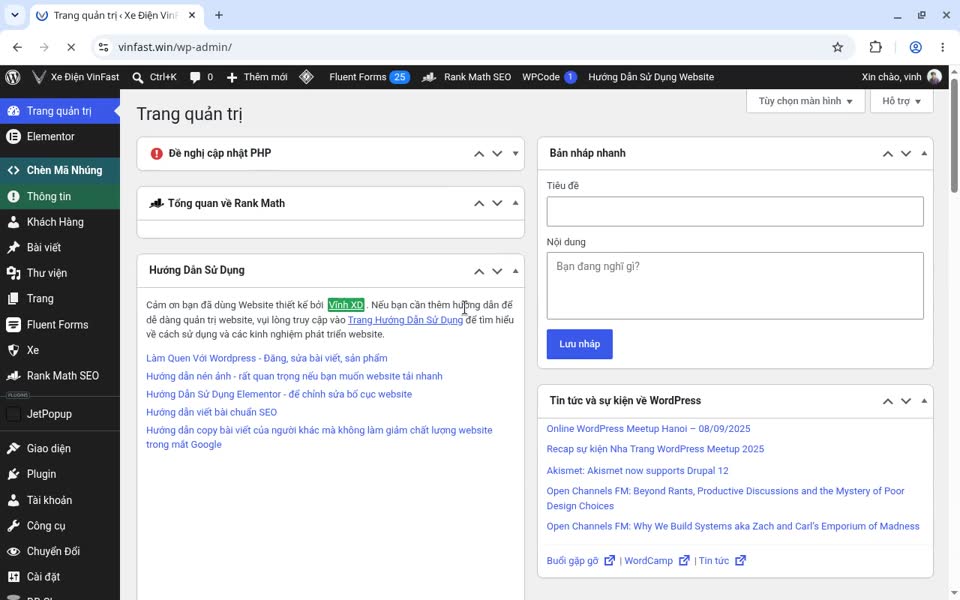Screen dimensions: 960x600
Task: Open Xe Điện VinFast site menu
Action: (x=76, y=77)
